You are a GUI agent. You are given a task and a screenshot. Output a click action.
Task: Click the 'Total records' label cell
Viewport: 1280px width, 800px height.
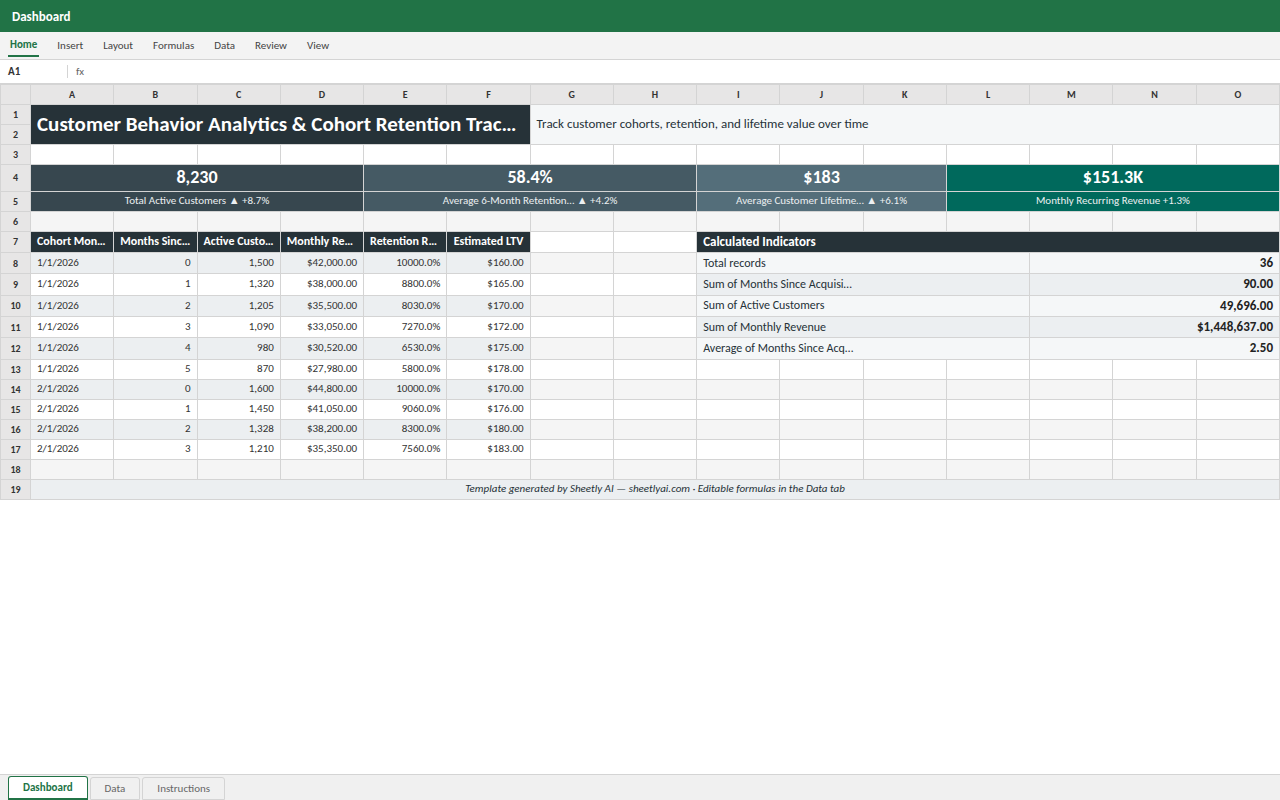point(863,263)
